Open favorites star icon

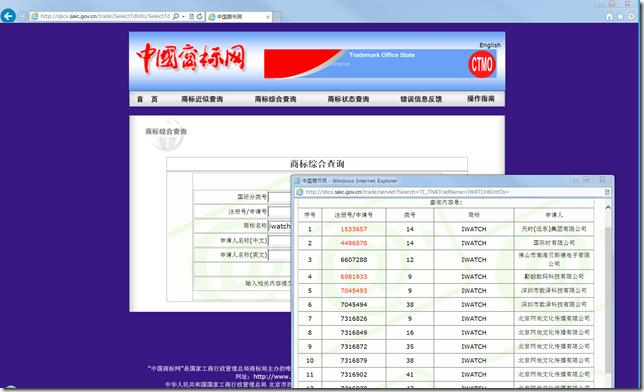(x=620, y=16)
